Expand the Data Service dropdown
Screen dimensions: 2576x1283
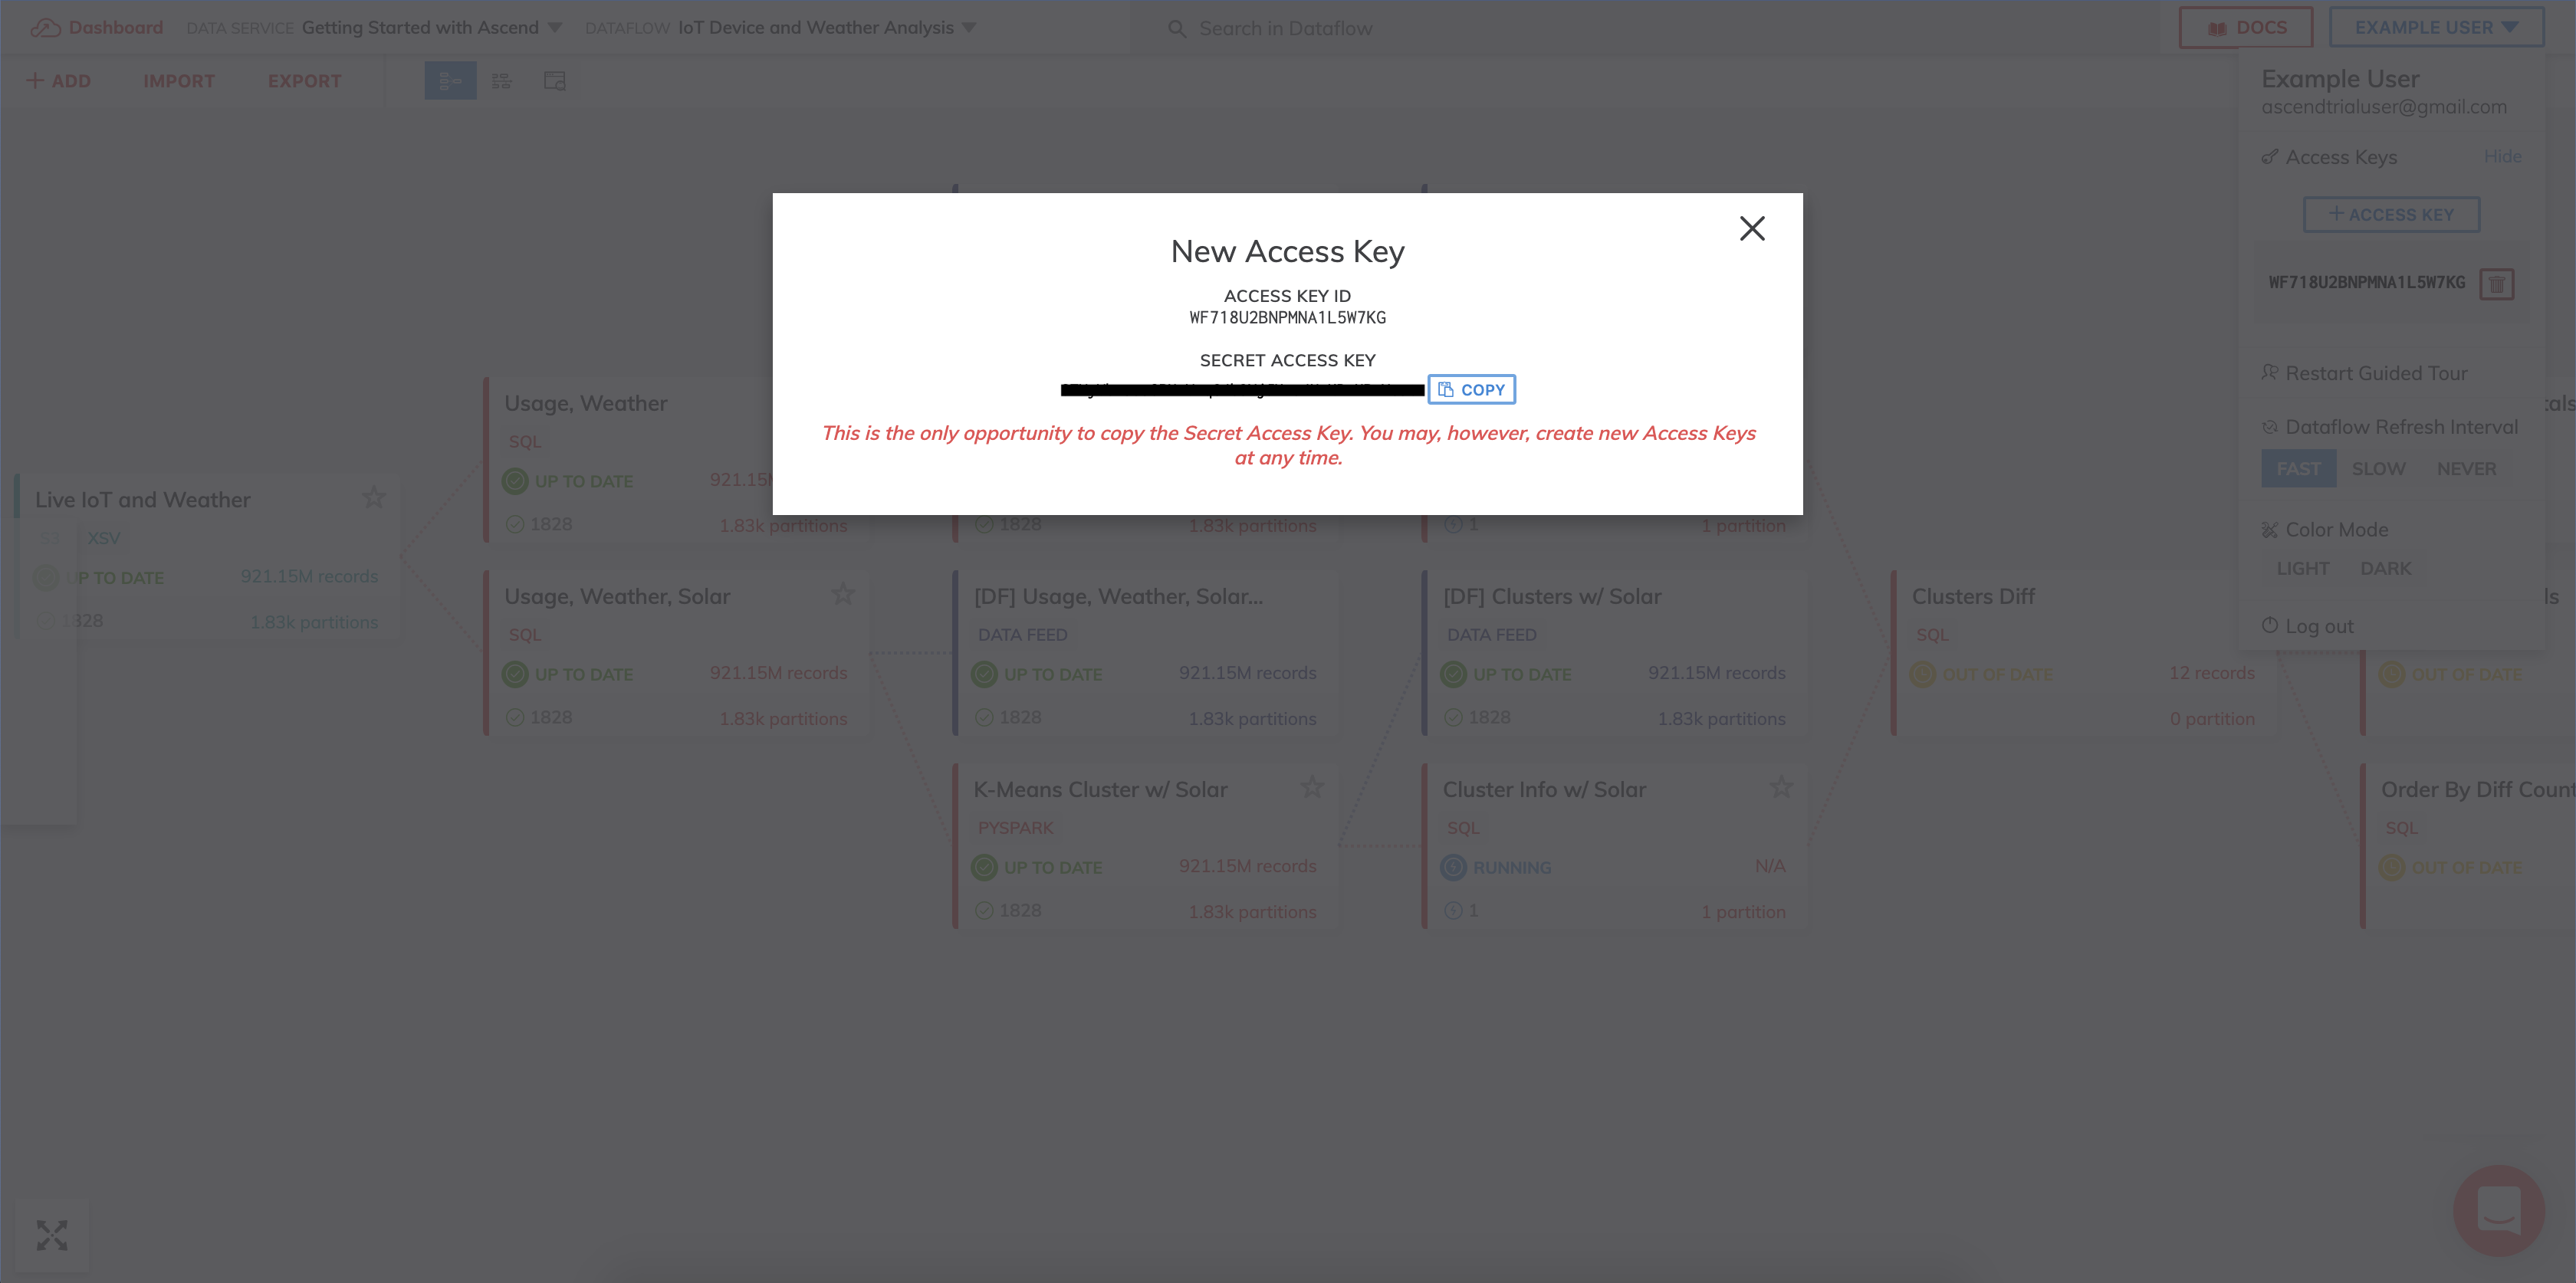point(555,28)
